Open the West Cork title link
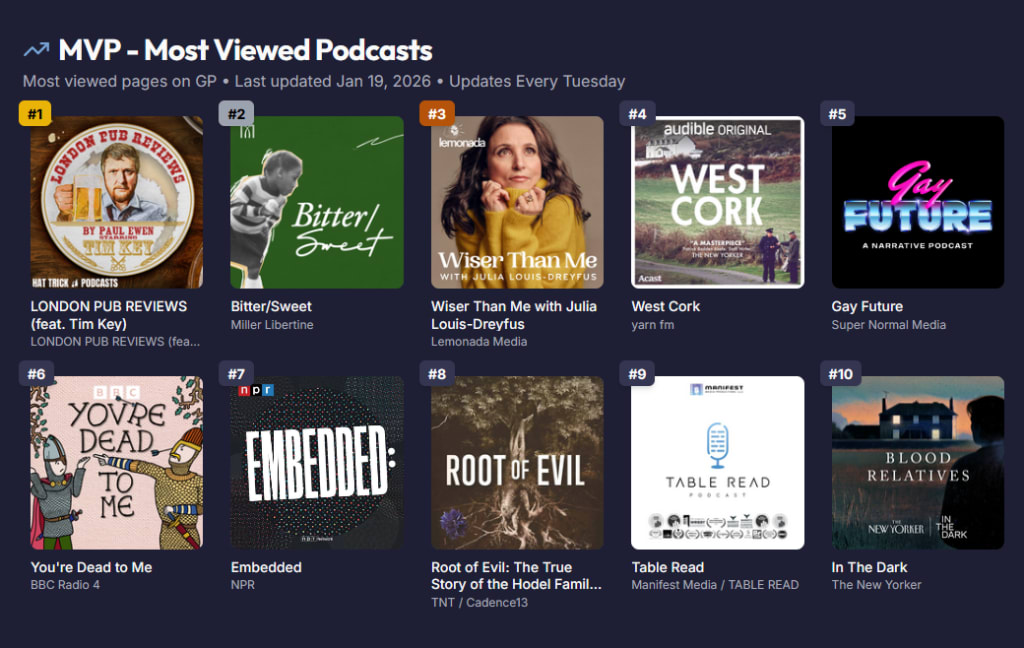The width and height of the screenshot is (1024, 648). pos(665,306)
